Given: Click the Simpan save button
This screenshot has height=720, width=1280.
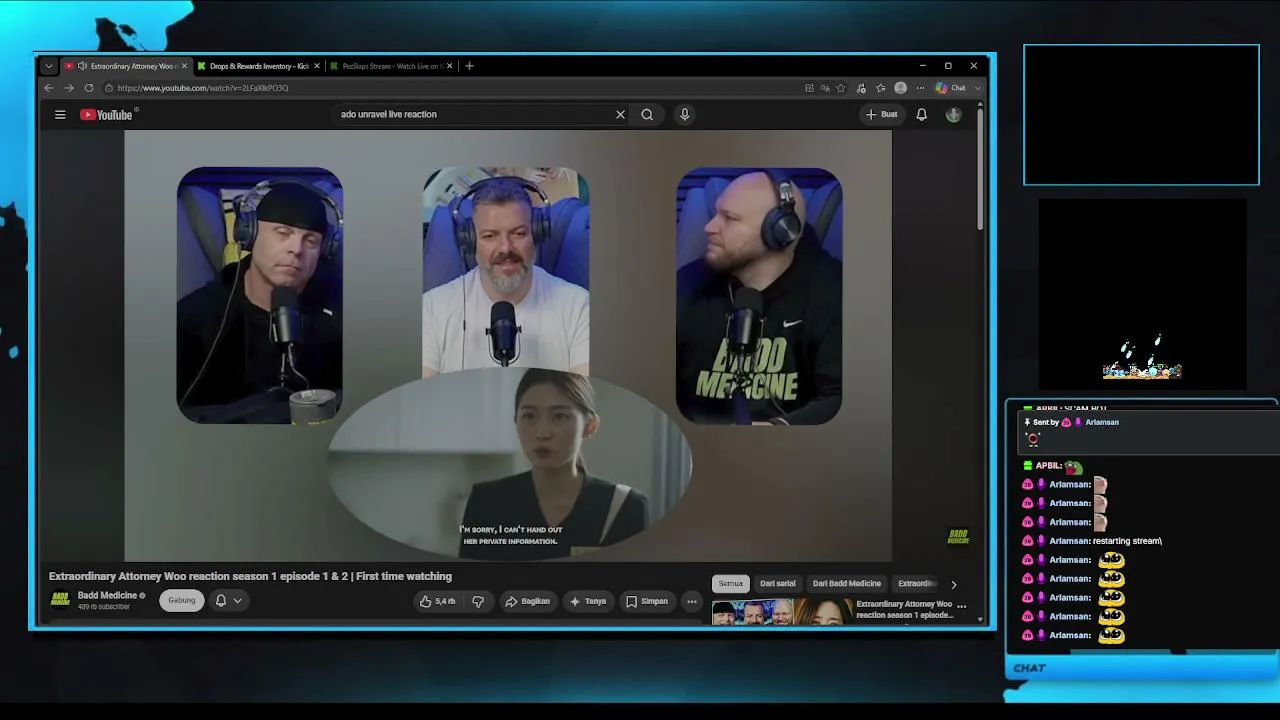Looking at the screenshot, I should (647, 601).
